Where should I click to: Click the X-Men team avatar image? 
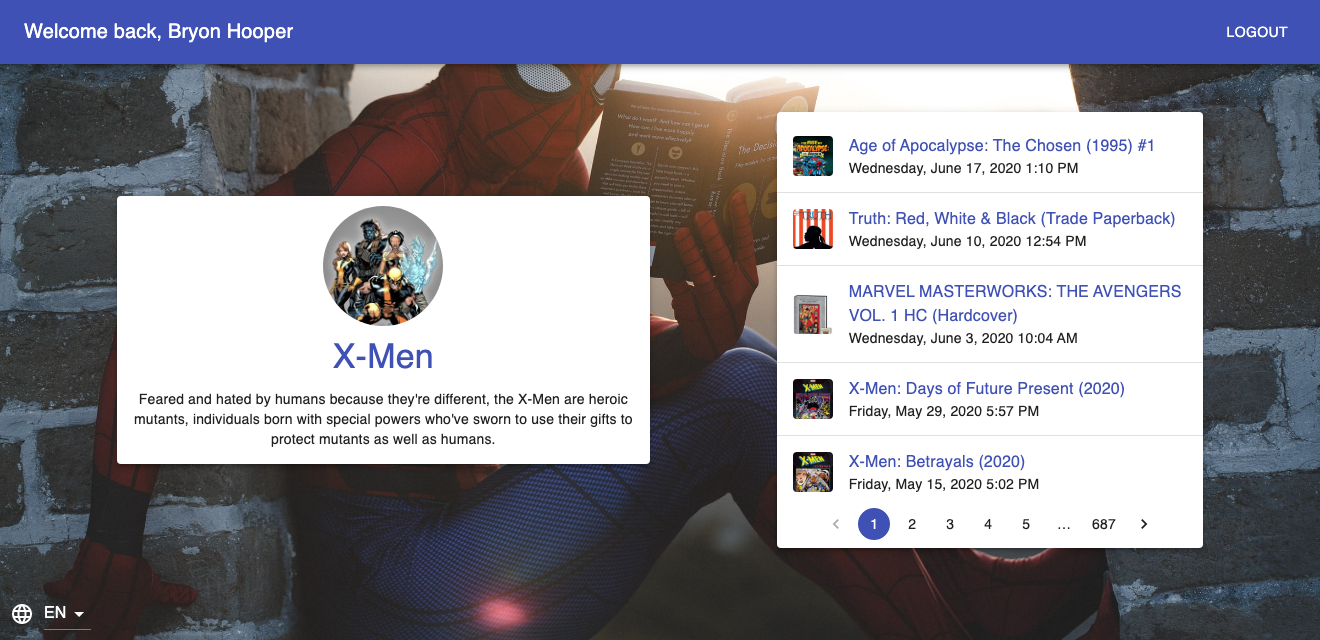pyautogui.click(x=383, y=265)
